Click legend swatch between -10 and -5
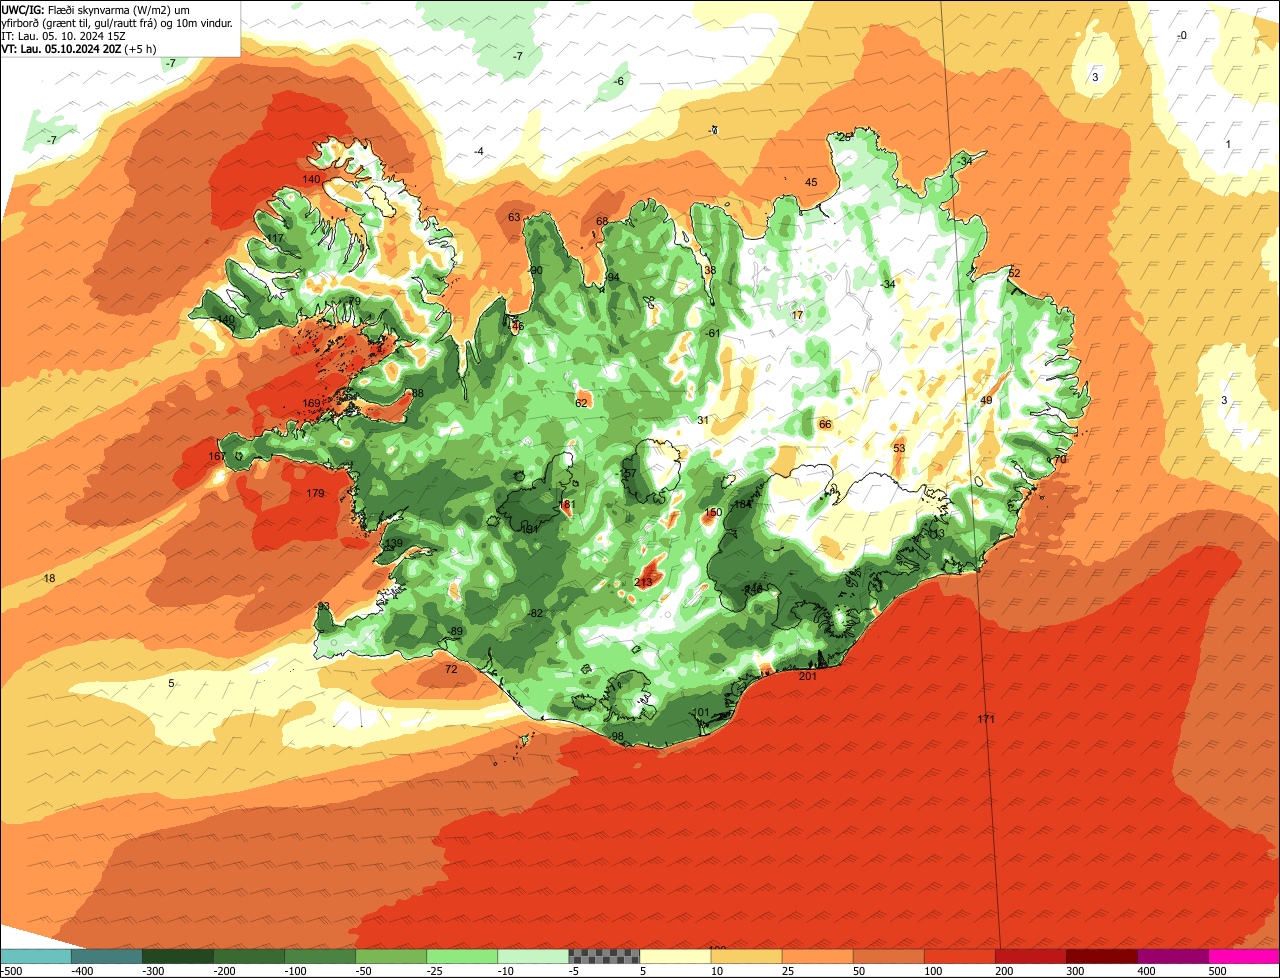The image size is (1280, 978). (533, 956)
